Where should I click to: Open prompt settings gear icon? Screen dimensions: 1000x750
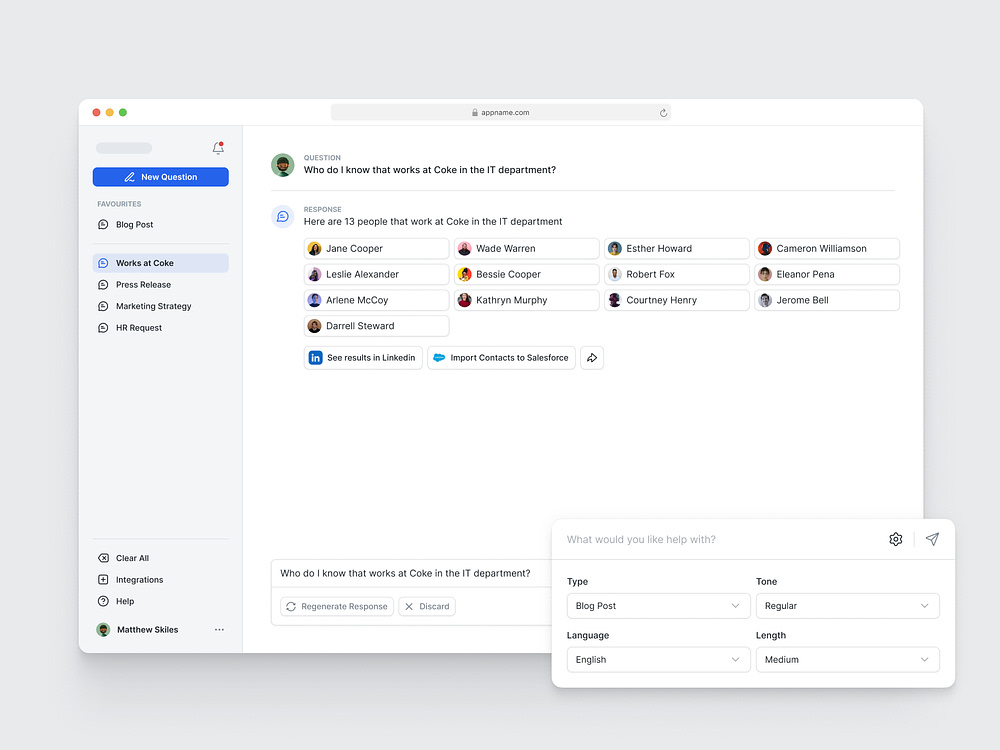click(x=895, y=540)
